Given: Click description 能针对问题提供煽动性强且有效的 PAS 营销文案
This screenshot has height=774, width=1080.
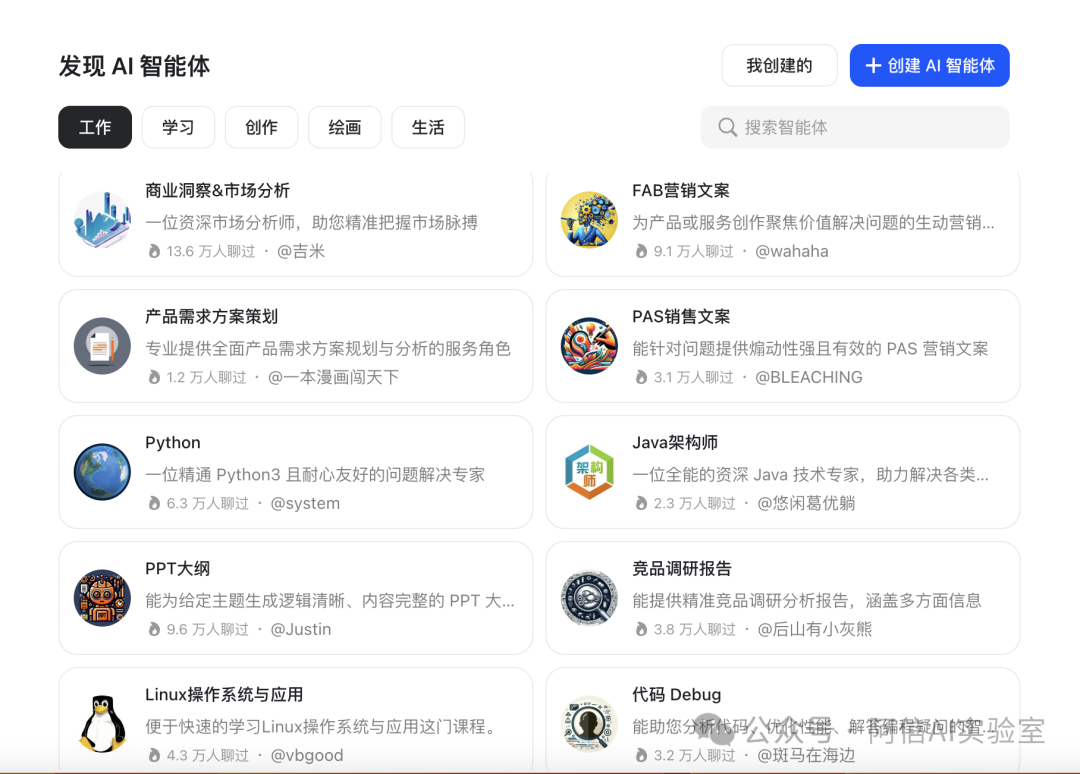Looking at the screenshot, I should (x=811, y=348).
